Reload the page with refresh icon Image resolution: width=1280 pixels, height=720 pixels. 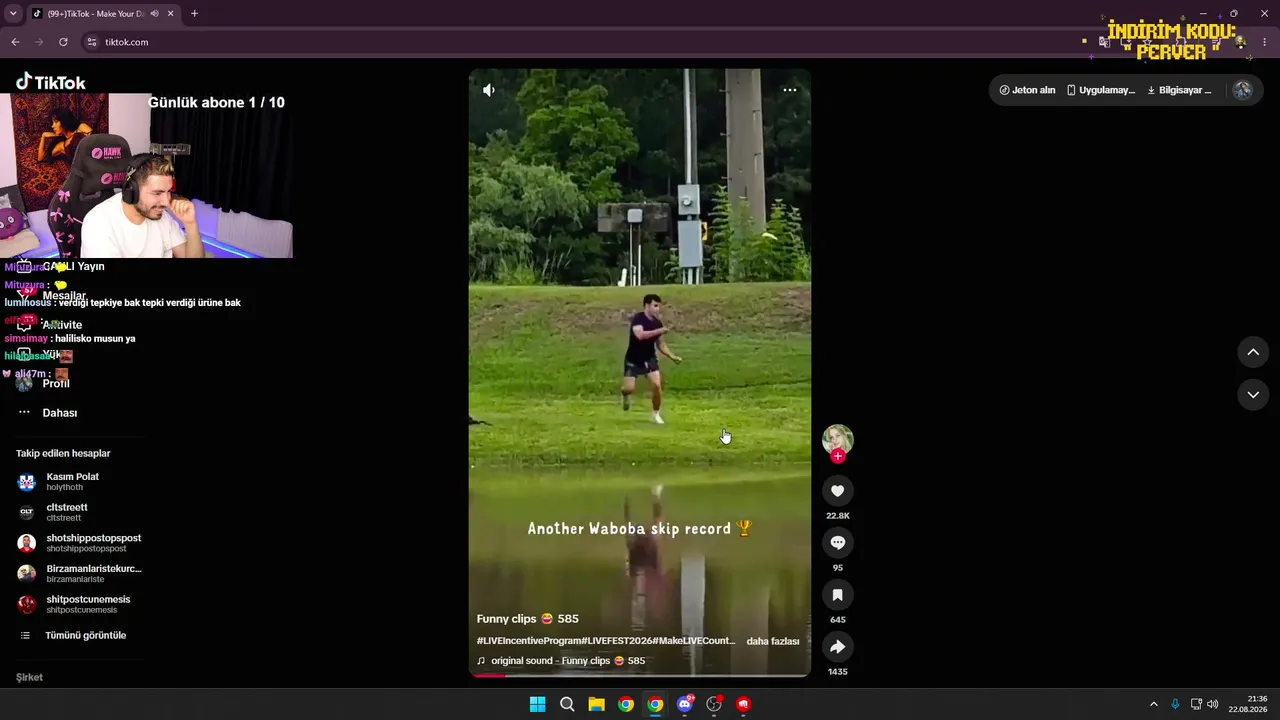pos(63,42)
